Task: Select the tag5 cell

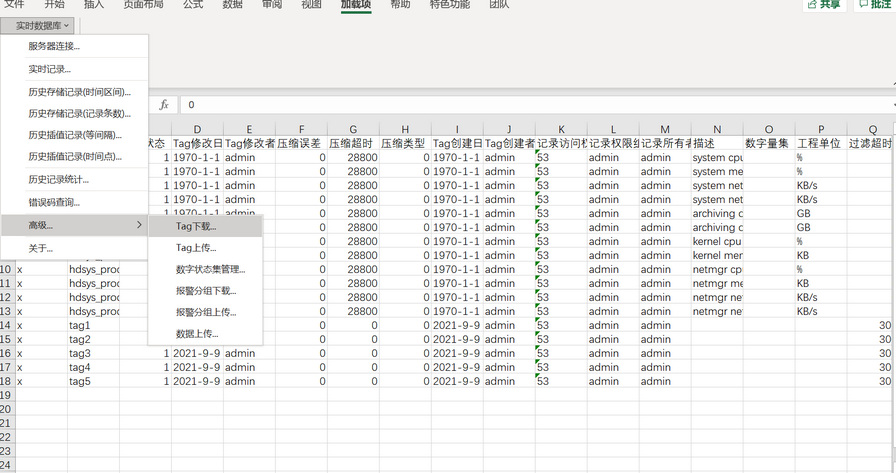Action: coord(94,381)
